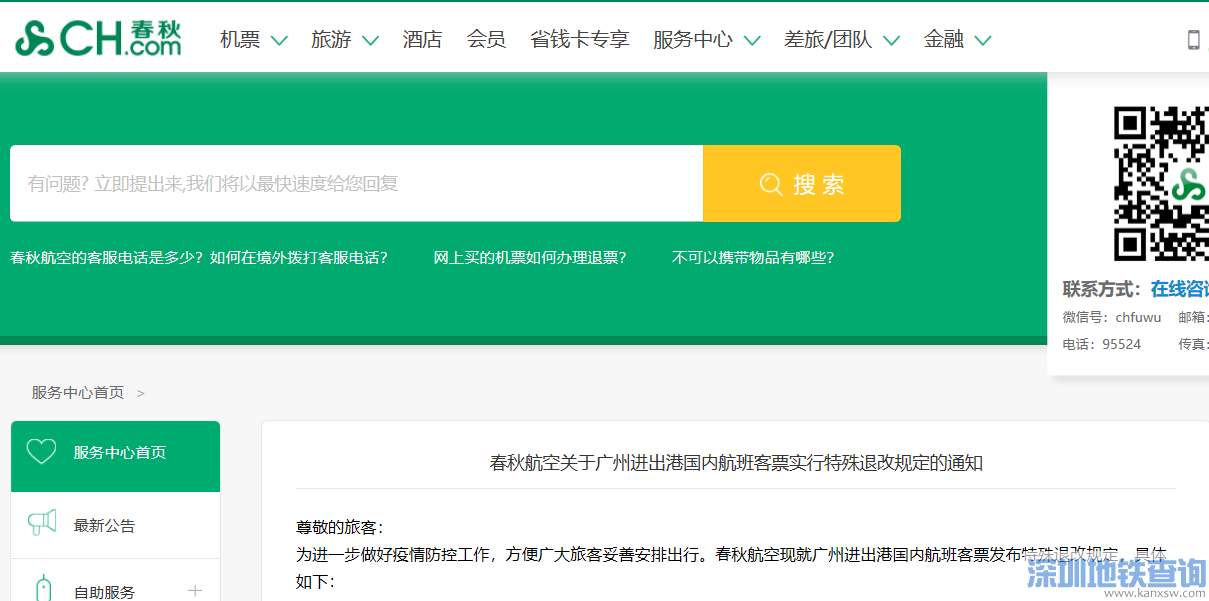This screenshot has height=601, width=1209.
Task: Open the 会员 page
Action: tap(486, 40)
